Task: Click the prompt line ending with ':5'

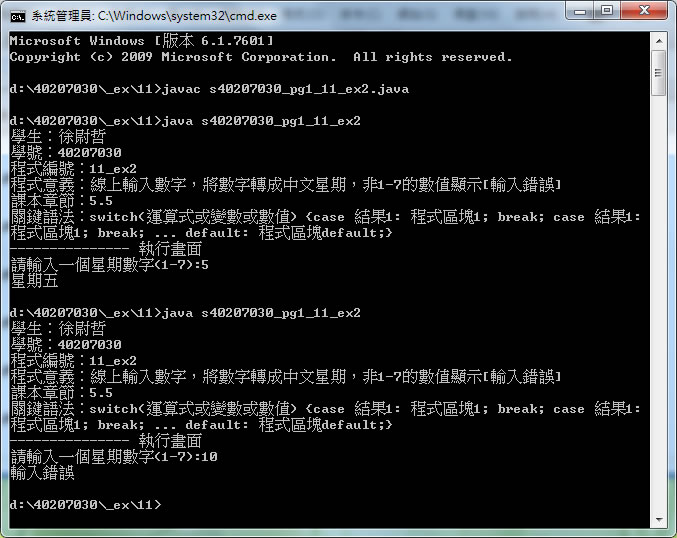Action: (110, 265)
